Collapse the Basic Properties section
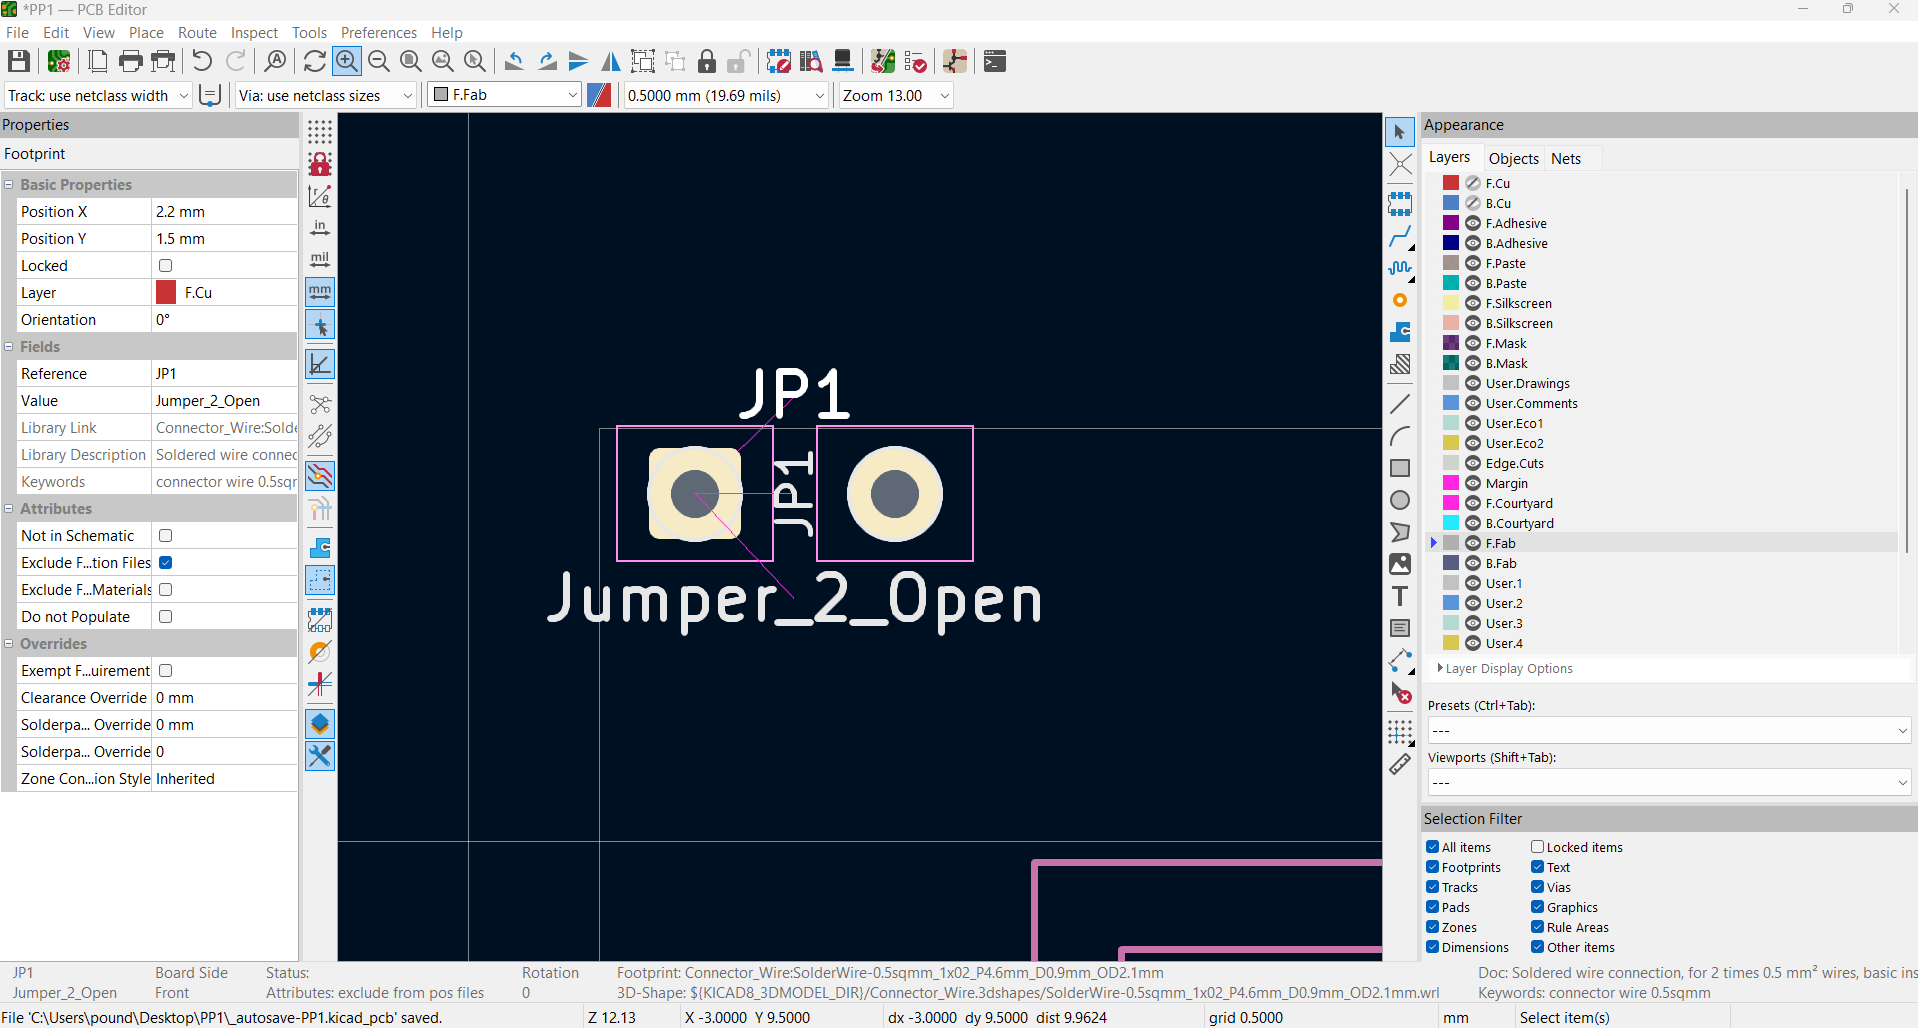The width and height of the screenshot is (1918, 1028). [x=9, y=184]
